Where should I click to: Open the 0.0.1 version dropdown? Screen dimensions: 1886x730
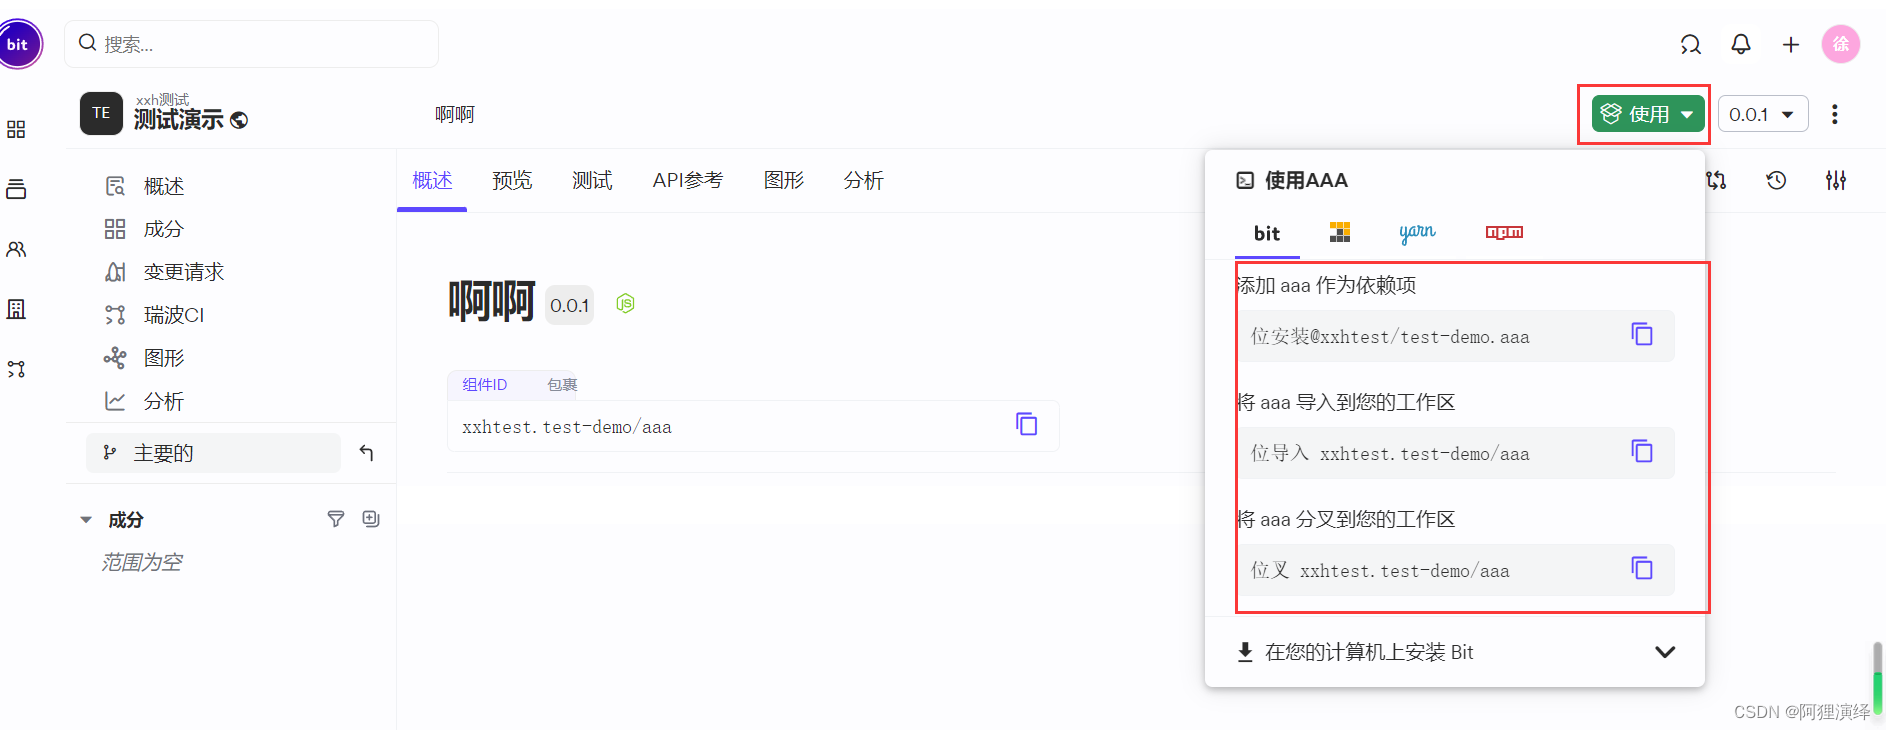(x=1763, y=114)
